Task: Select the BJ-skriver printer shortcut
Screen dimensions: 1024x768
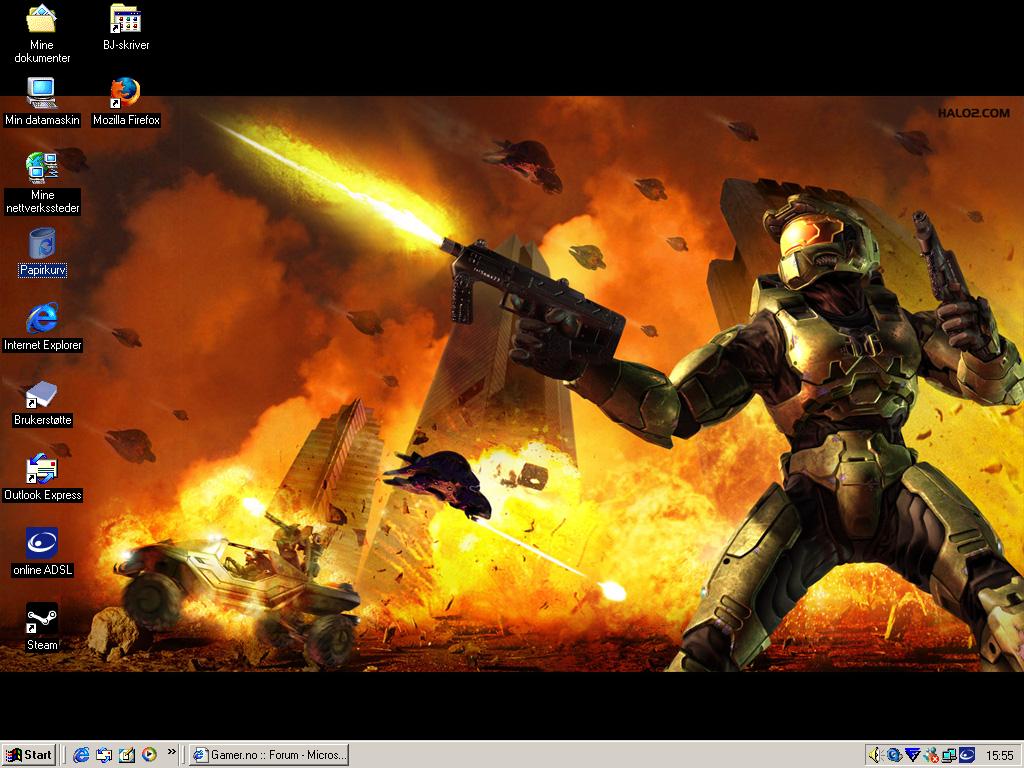Action: 126,27
